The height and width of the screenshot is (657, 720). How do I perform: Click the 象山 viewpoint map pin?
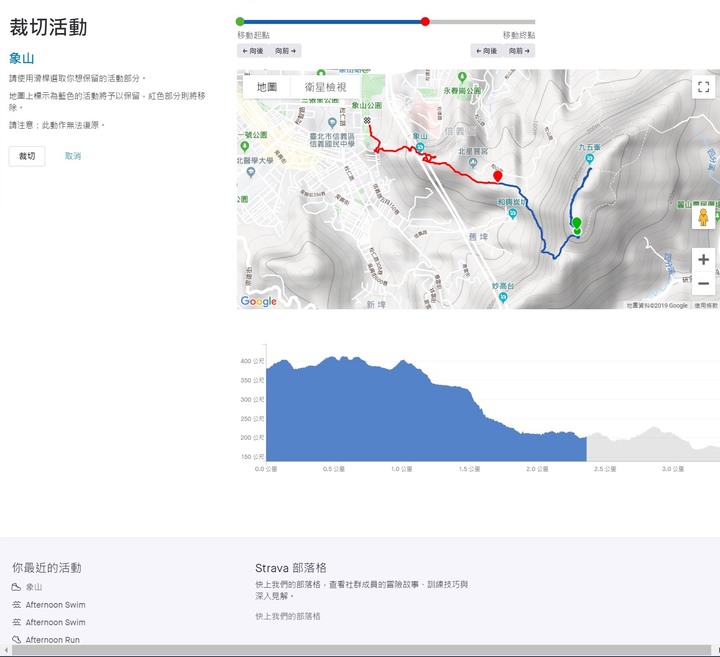coord(420,146)
